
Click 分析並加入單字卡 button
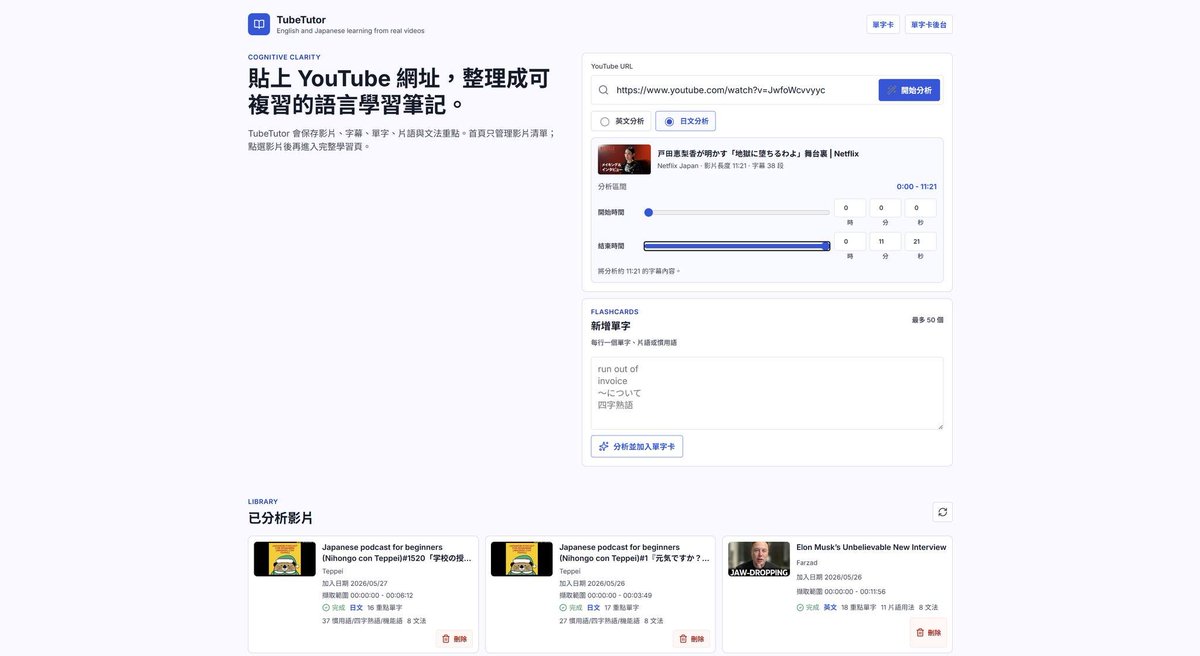tap(637, 446)
